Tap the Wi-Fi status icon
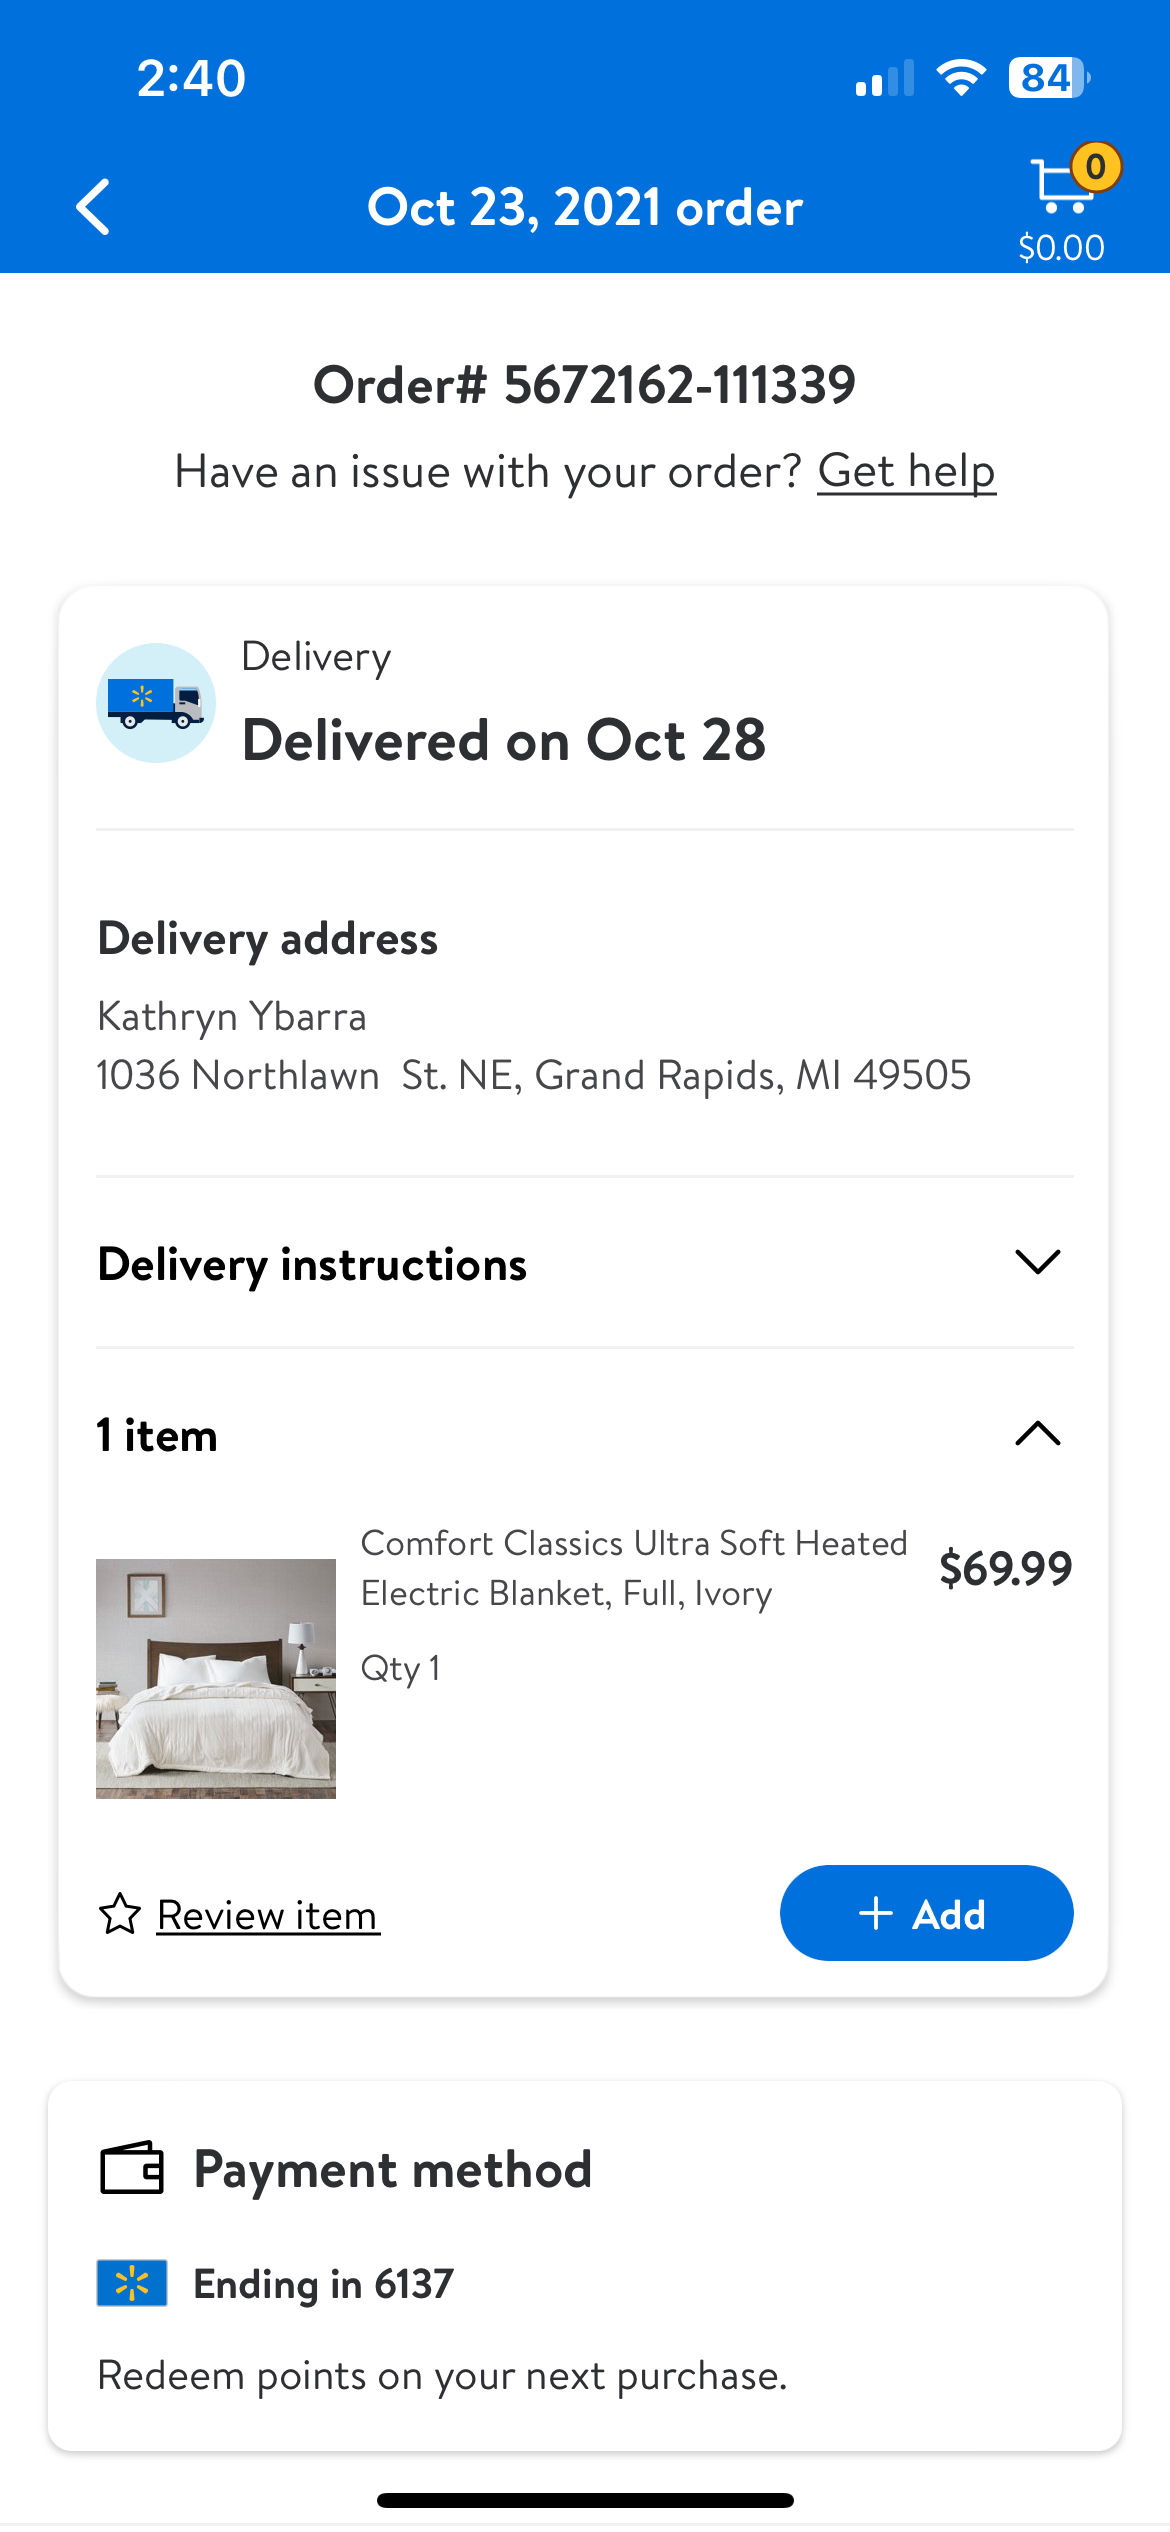This screenshot has height=2532, width=1170. point(961,77)
